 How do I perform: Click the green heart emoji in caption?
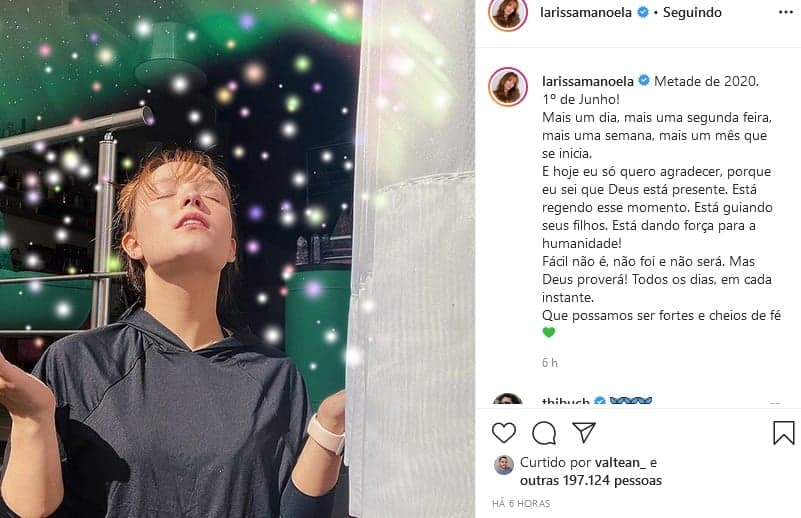point(549,333)
